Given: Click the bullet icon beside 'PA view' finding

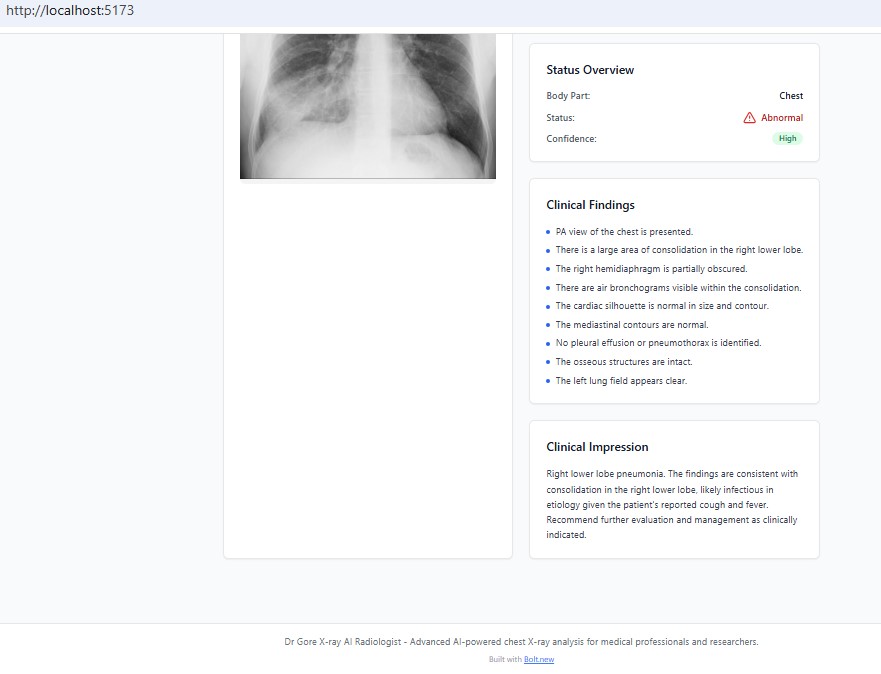Looking at the screenshot, I should point(549,231).
